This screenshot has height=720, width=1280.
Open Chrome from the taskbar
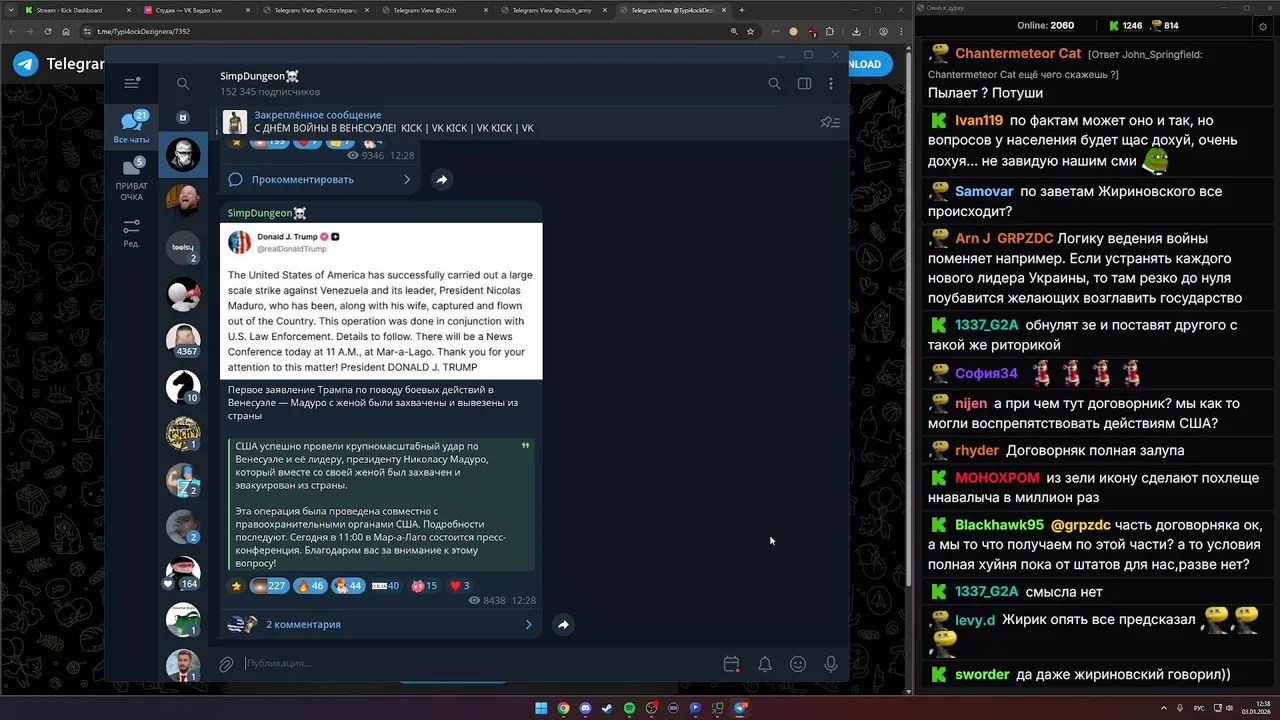coord(563,708)
